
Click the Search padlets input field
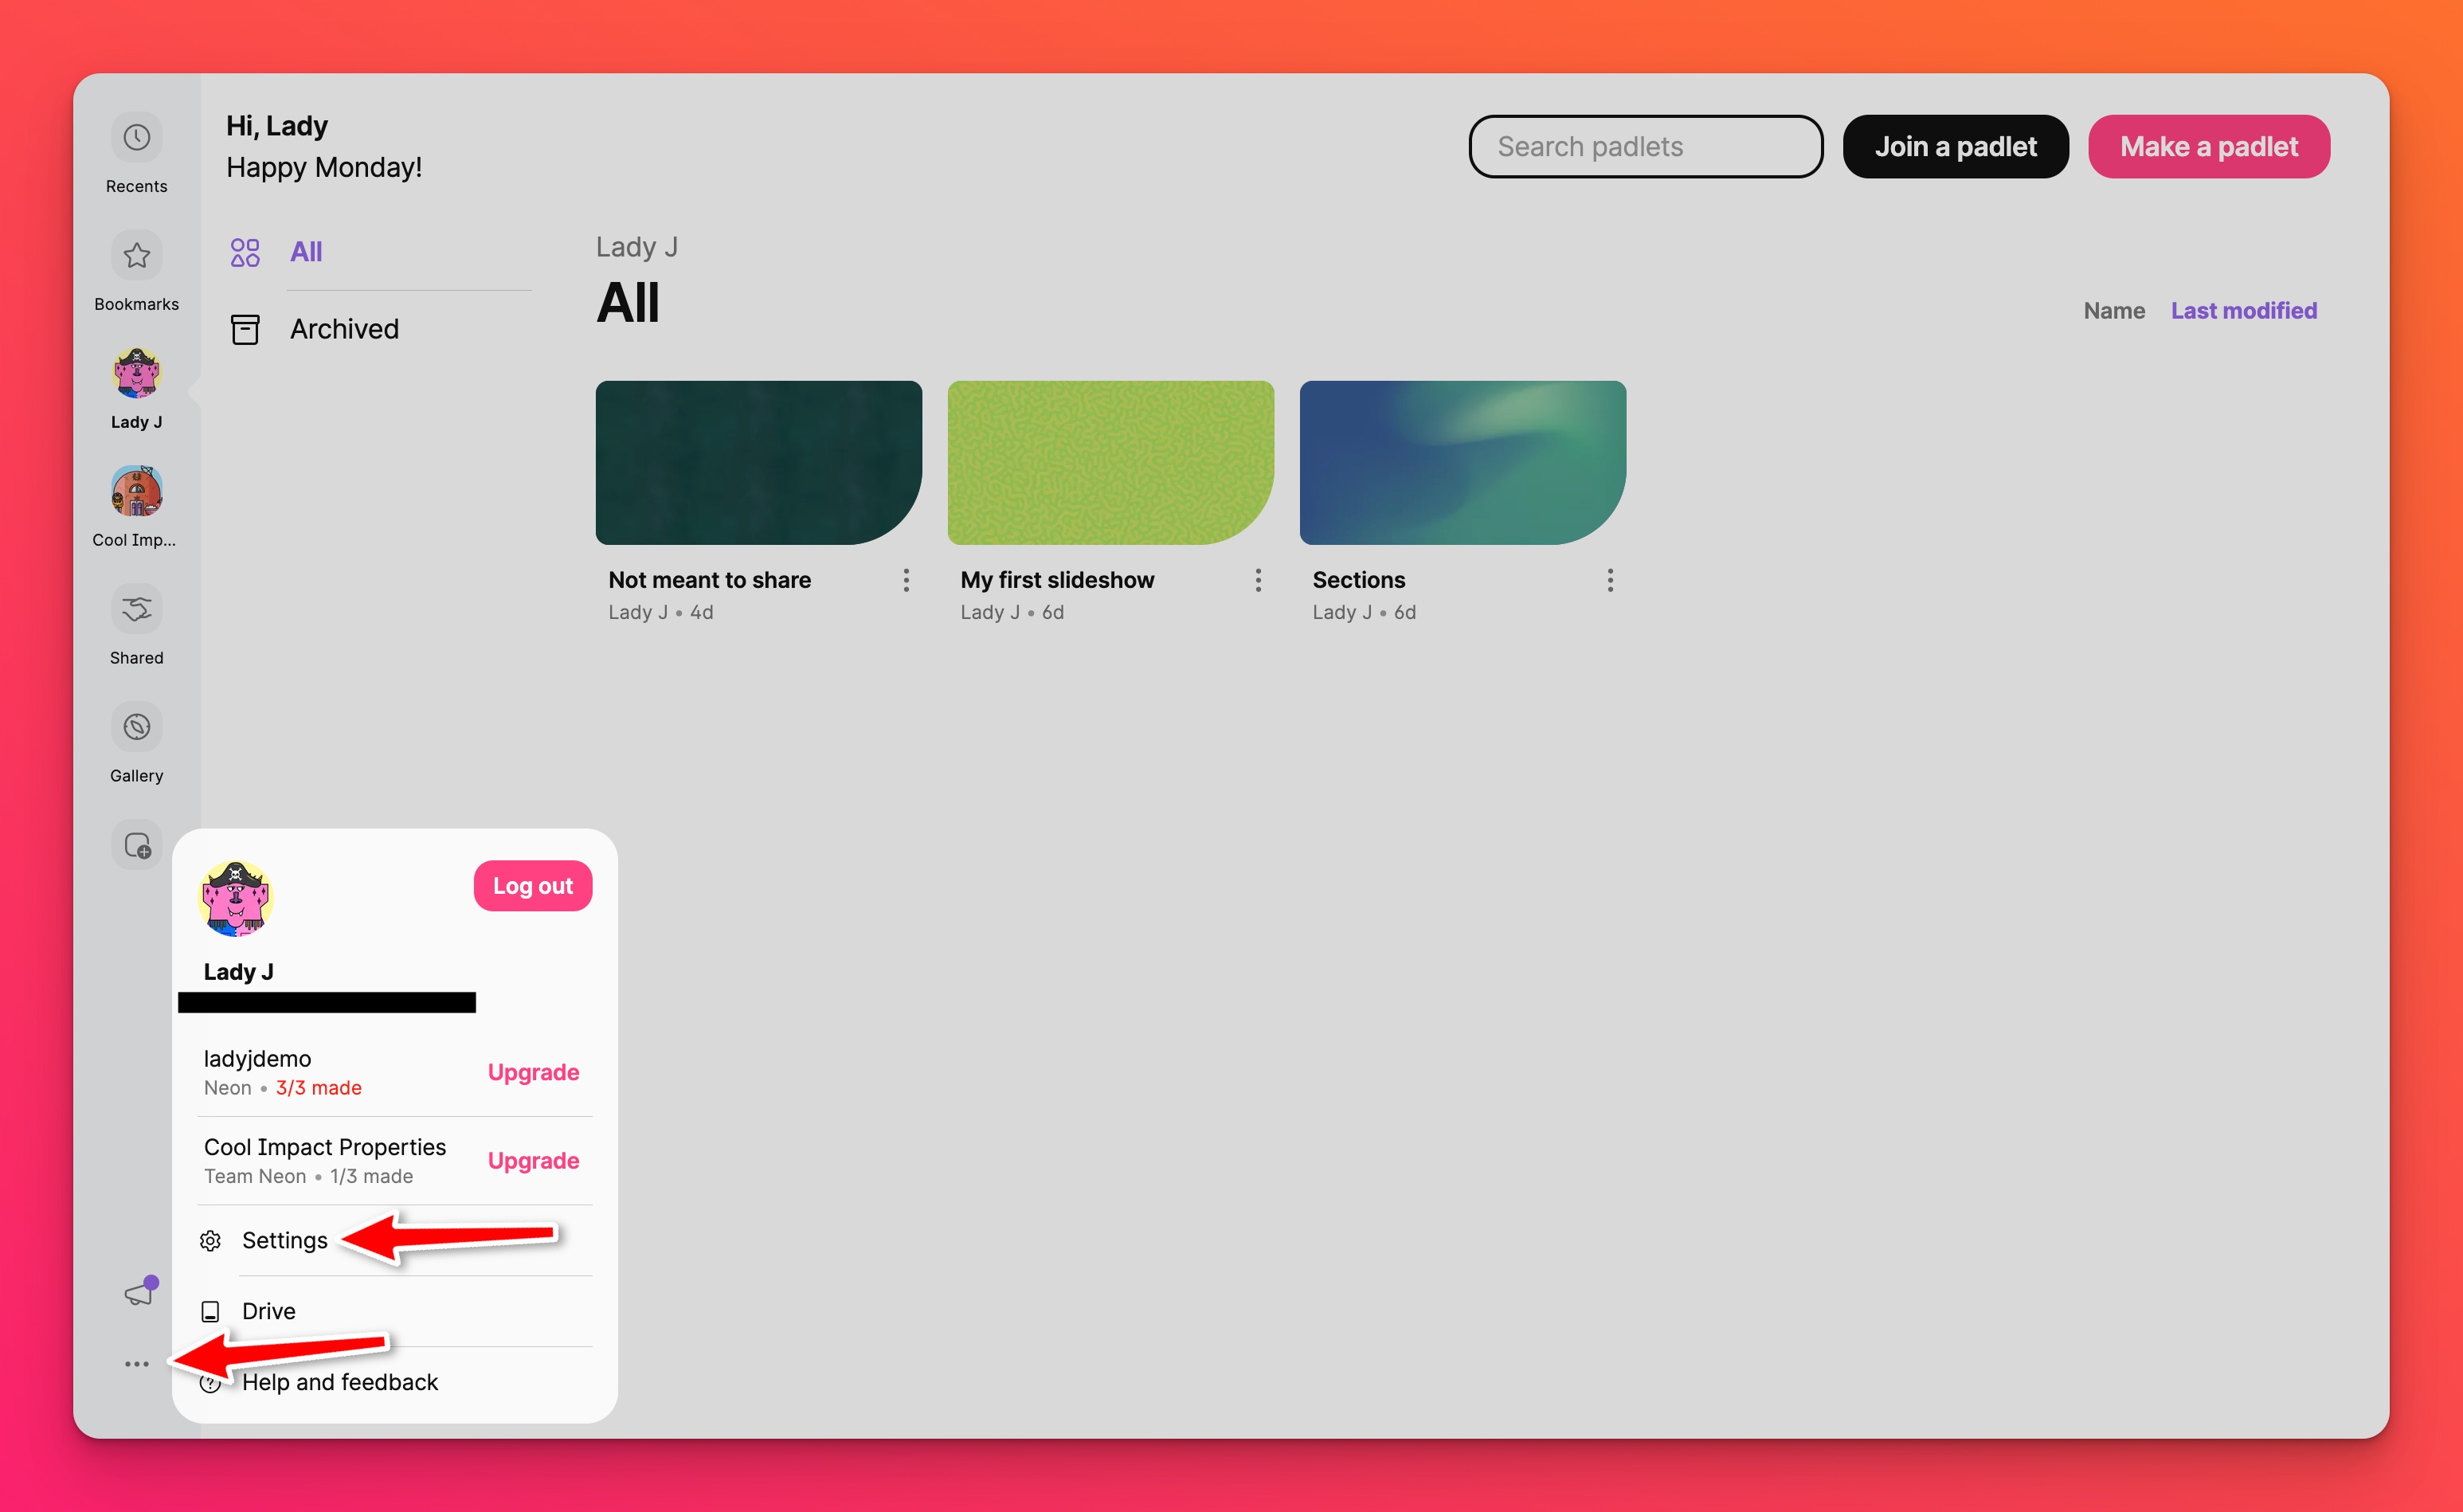[1645, 146]
